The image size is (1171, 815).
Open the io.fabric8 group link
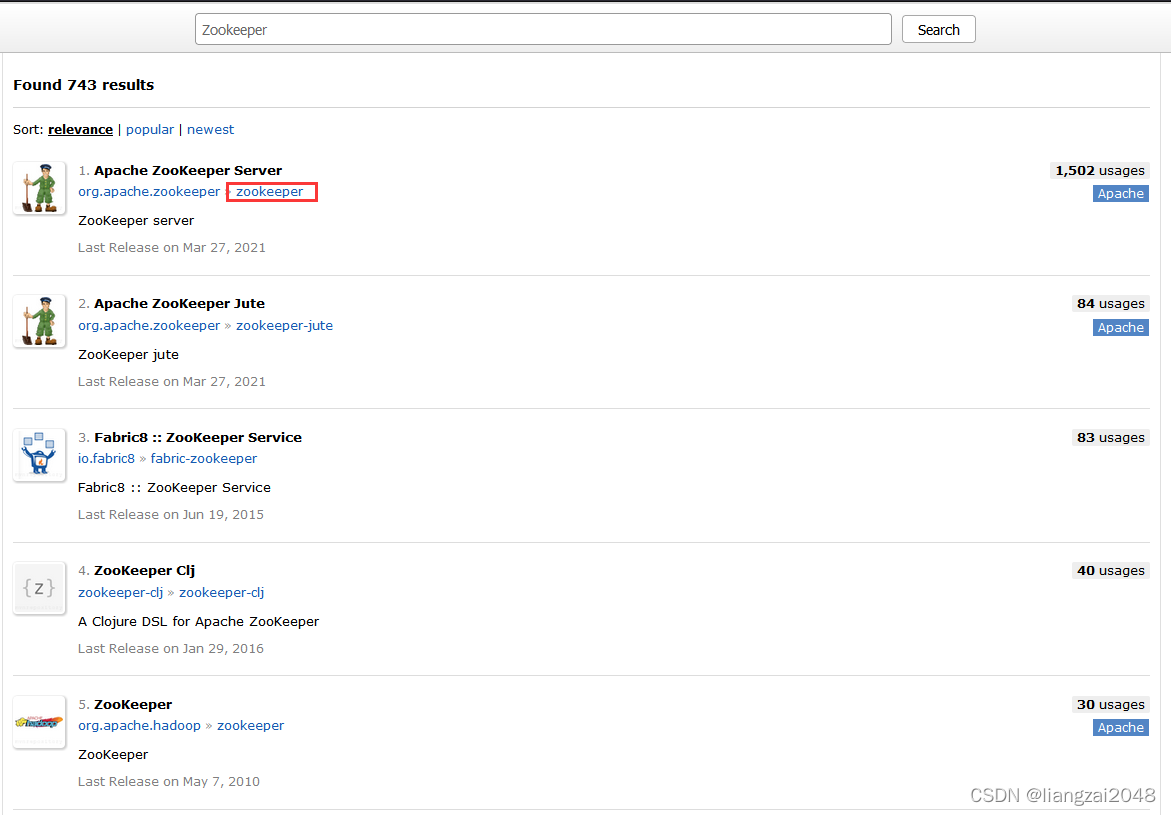(106, 459)
